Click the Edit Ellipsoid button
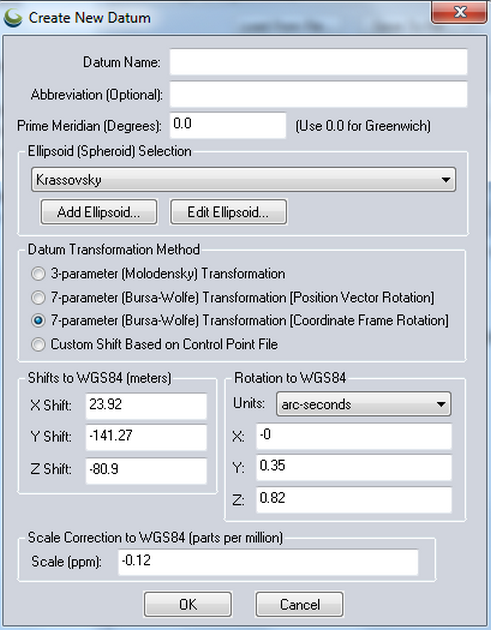 228,212
